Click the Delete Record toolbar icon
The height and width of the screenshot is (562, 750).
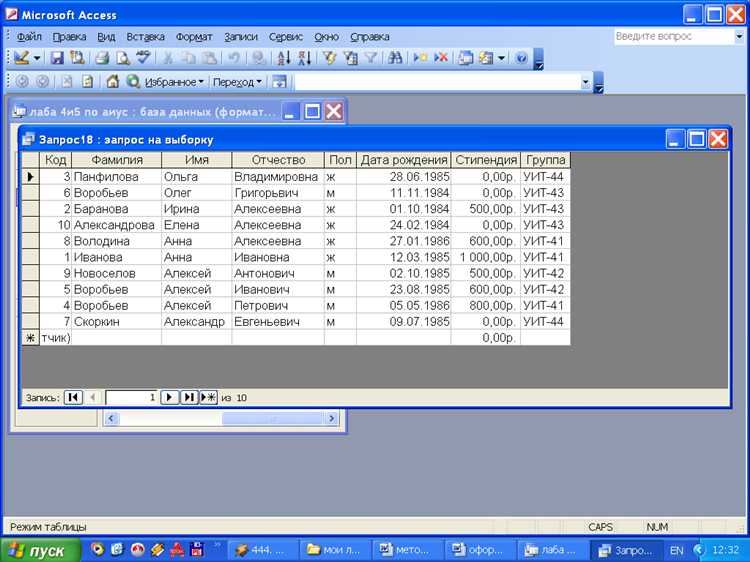(x=441, y=59)
